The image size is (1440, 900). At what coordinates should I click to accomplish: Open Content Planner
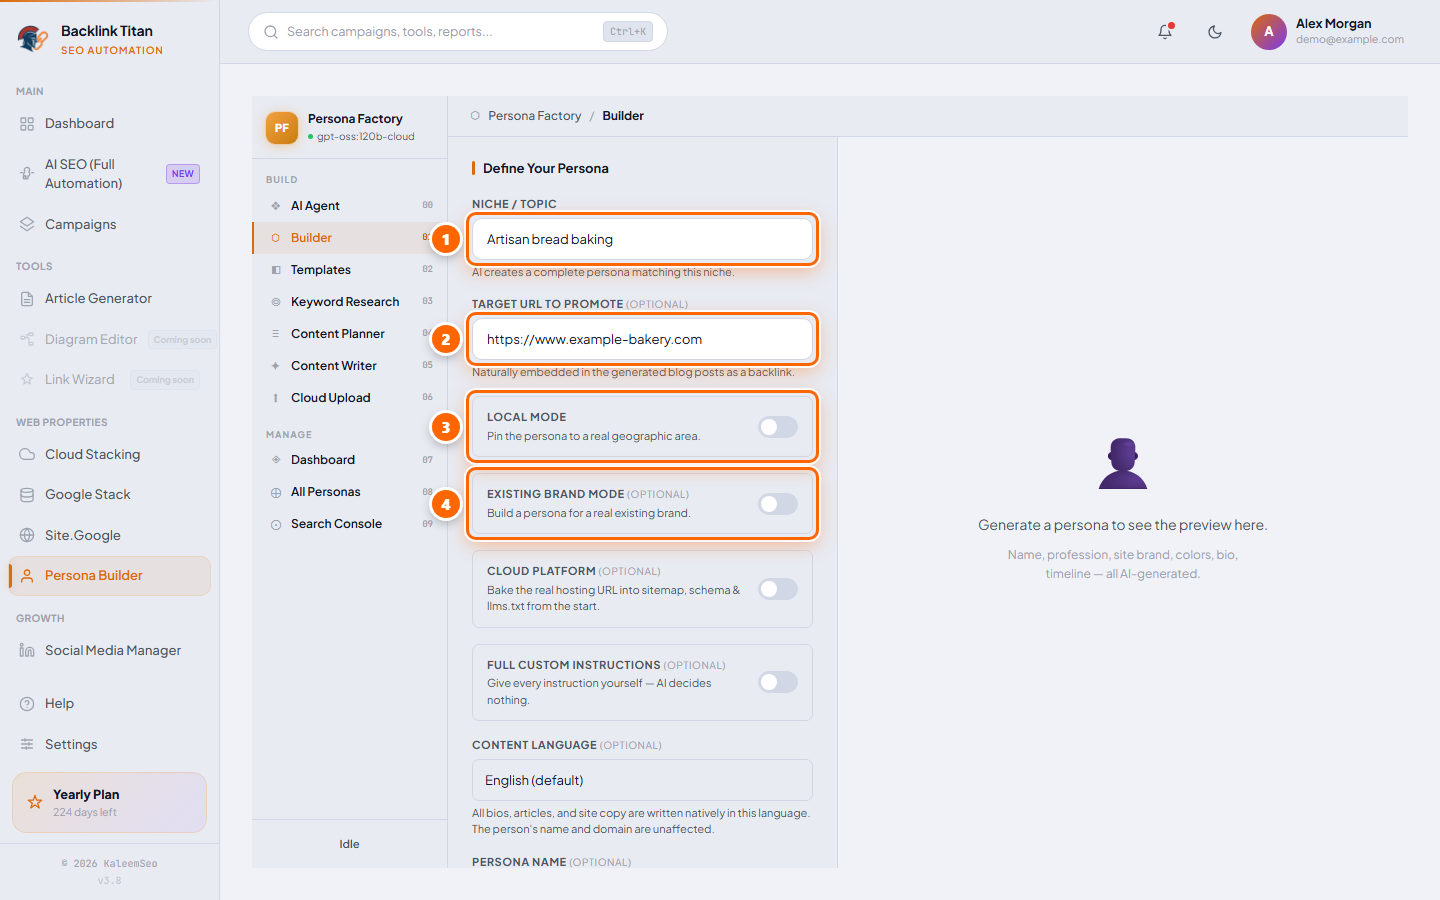350,334
